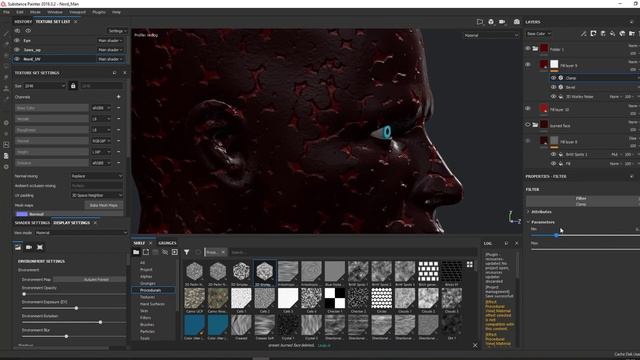
Task: Click the shelf folder browse icon
Action: 136,252
